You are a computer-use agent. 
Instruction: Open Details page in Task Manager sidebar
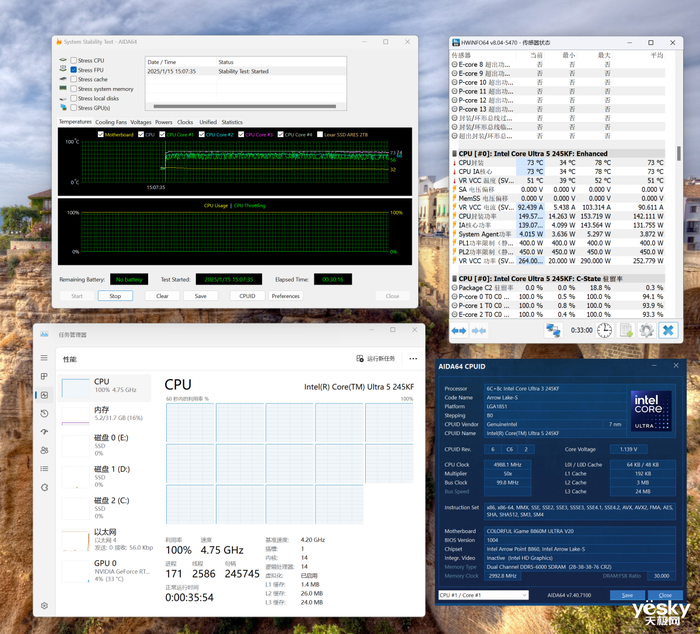click(44, 468)
